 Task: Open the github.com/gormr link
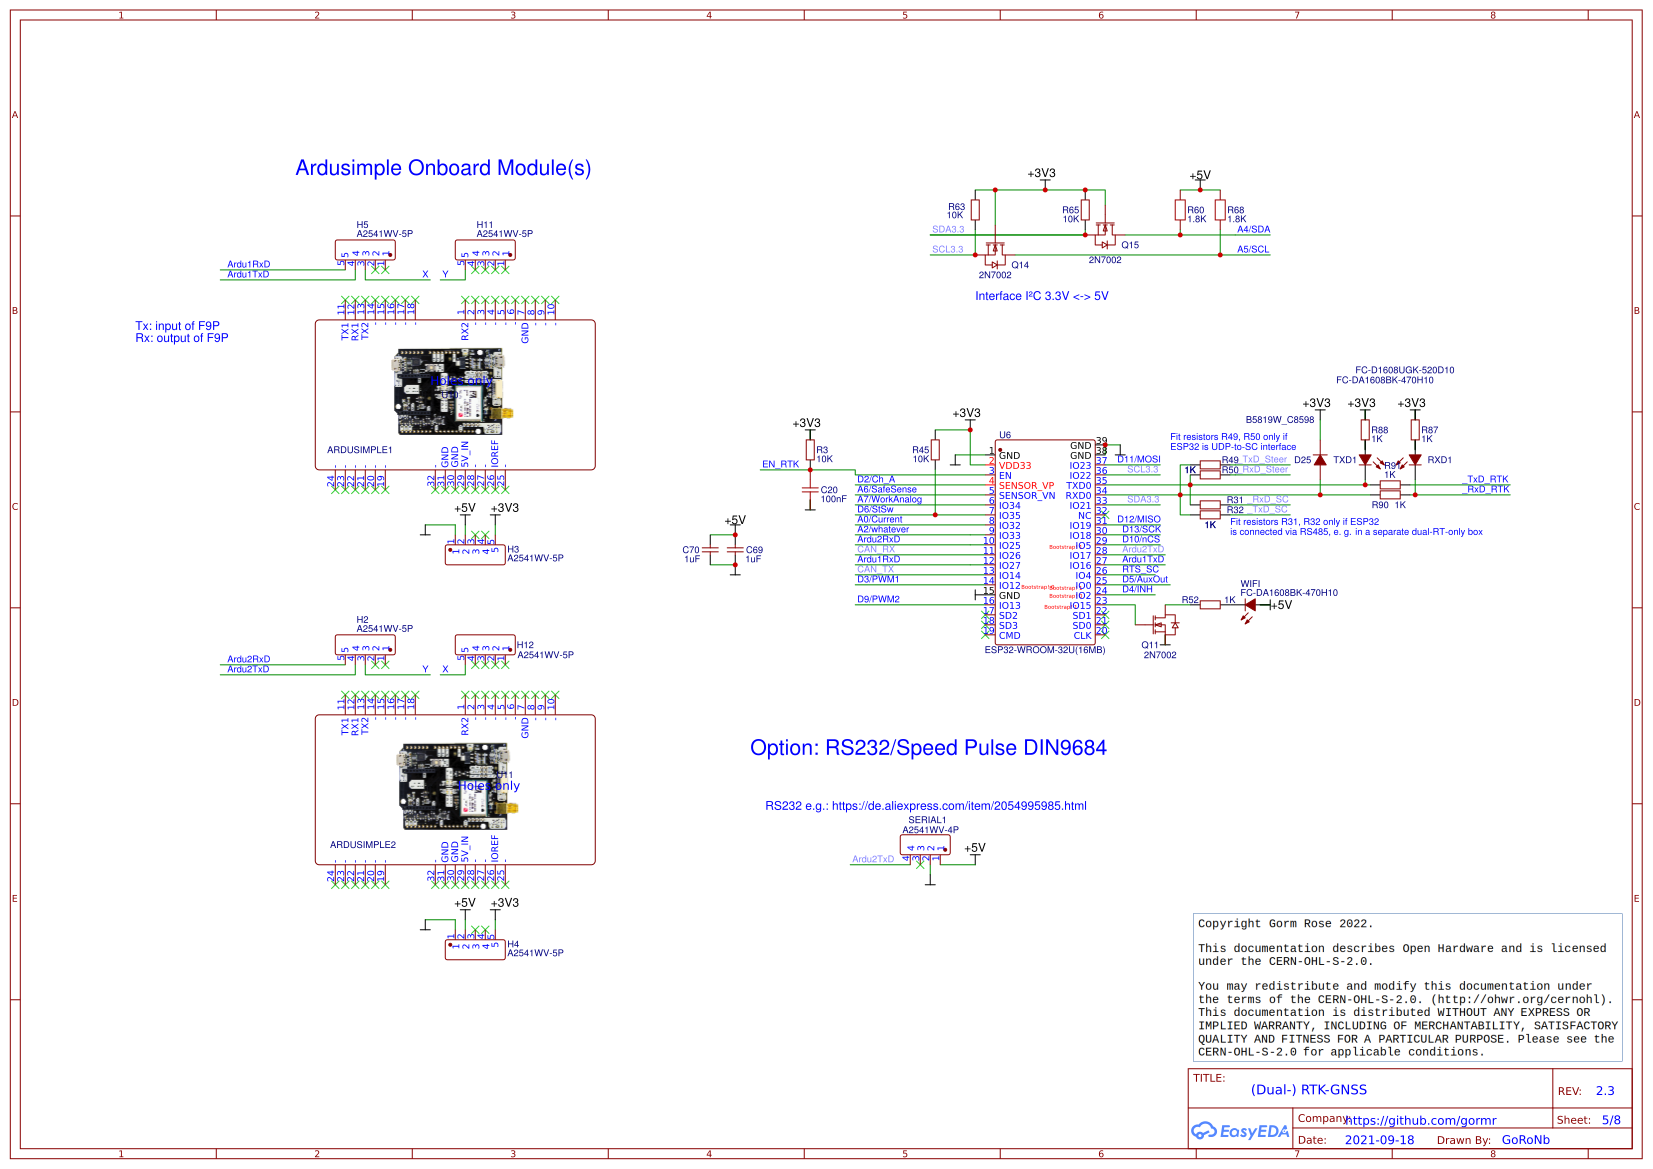point(1420,1121)
